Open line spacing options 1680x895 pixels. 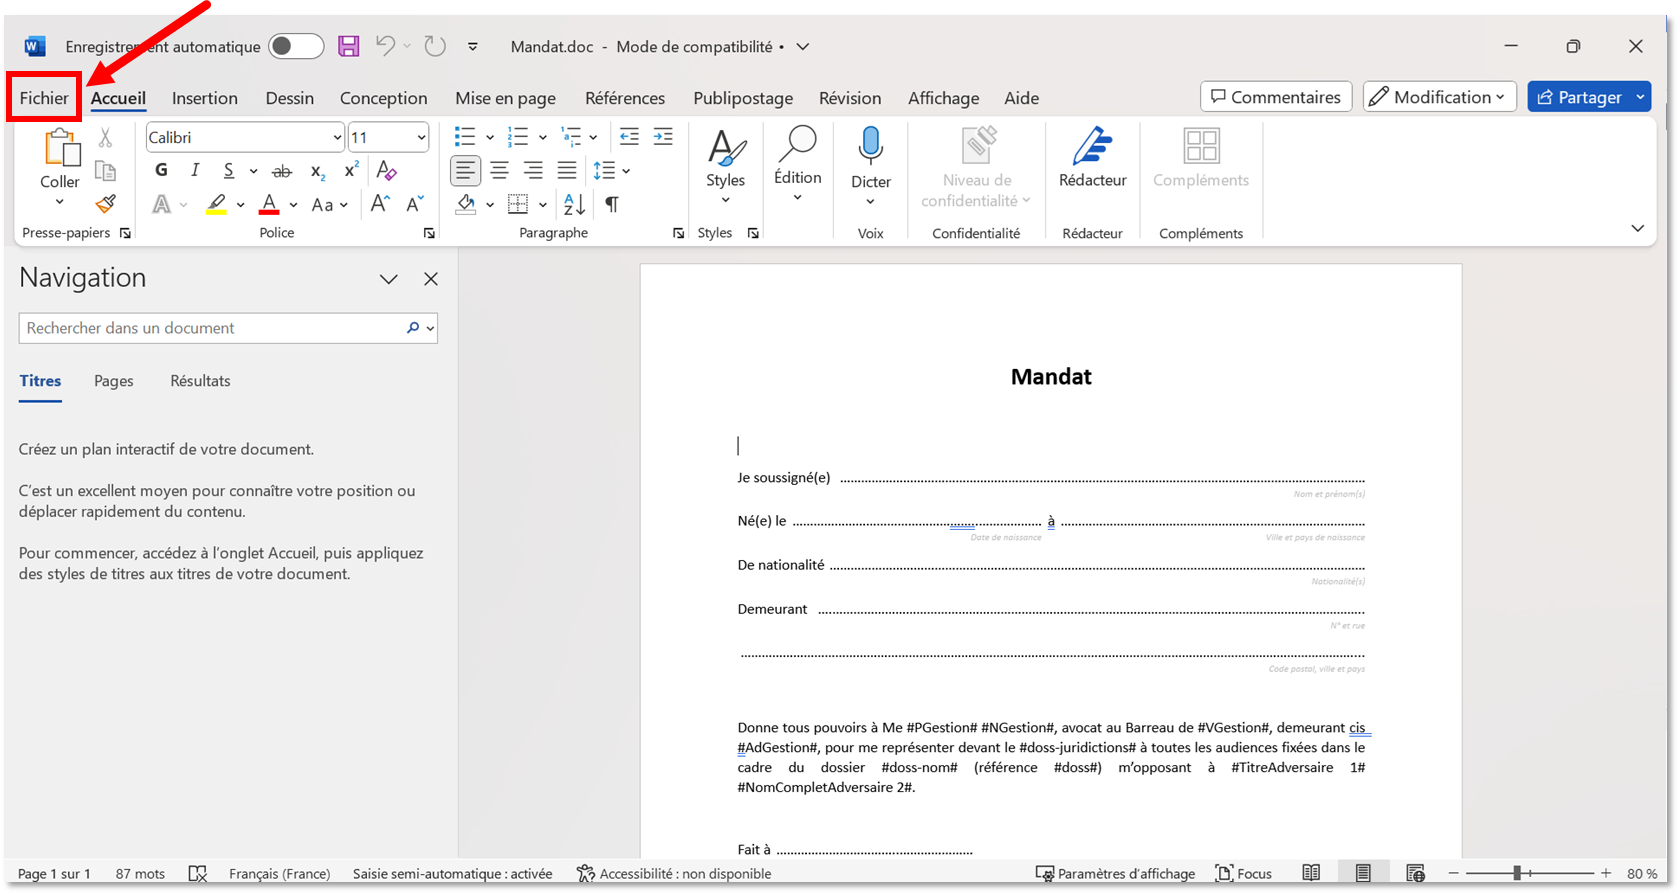tap(611, 171)
